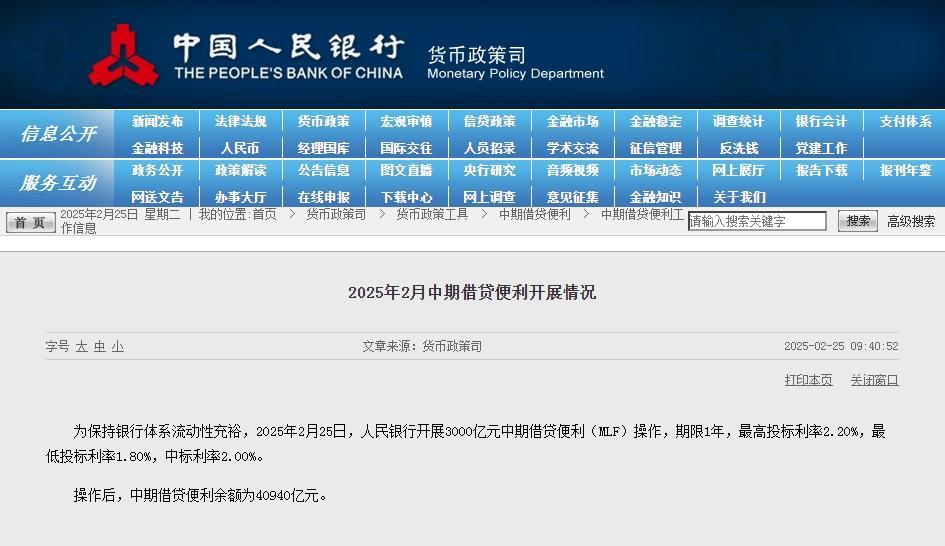The height and width of the screenshot is (546, 945).
Task: Open 新闻发布 menu item
Action: pos(157,121)
